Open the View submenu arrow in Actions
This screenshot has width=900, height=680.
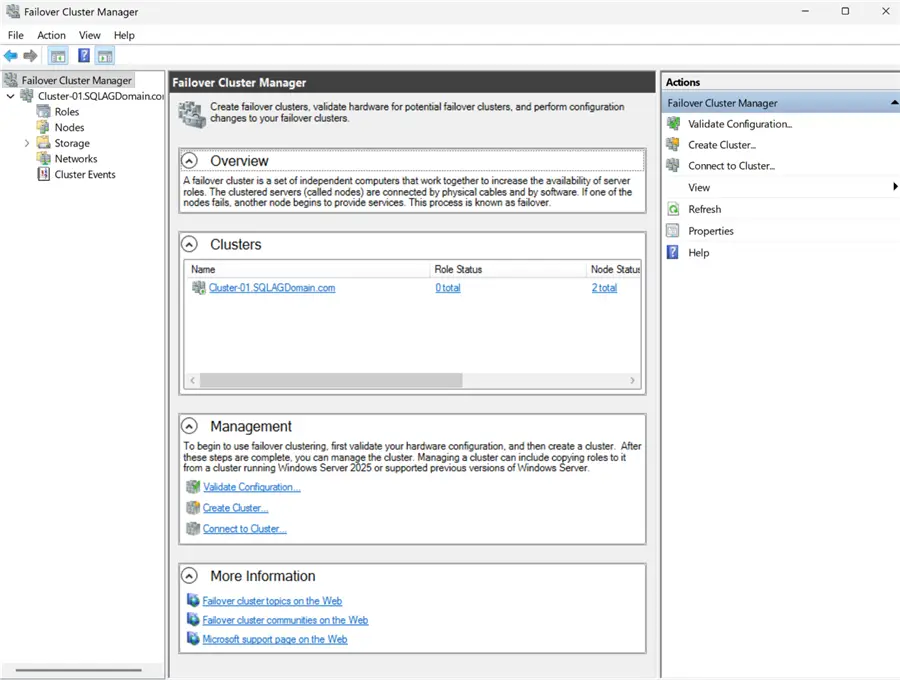click(x=895, y=186)
